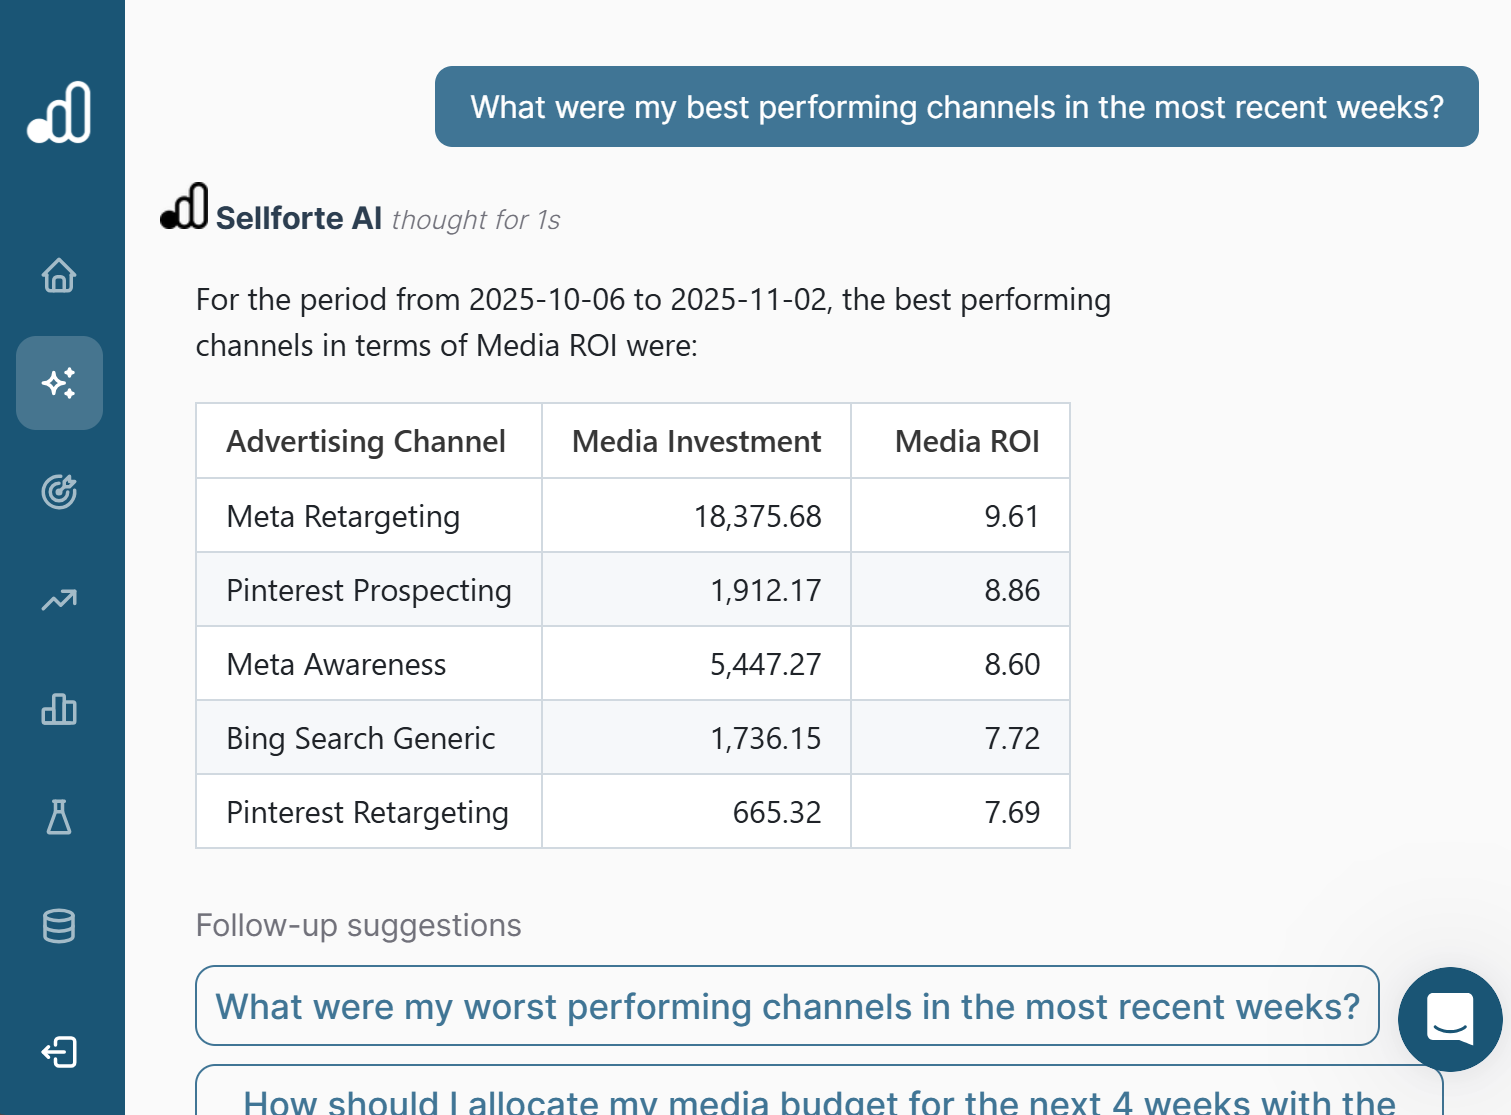
Task: Open the trend line chart icon
Action: tap(59, 600)
